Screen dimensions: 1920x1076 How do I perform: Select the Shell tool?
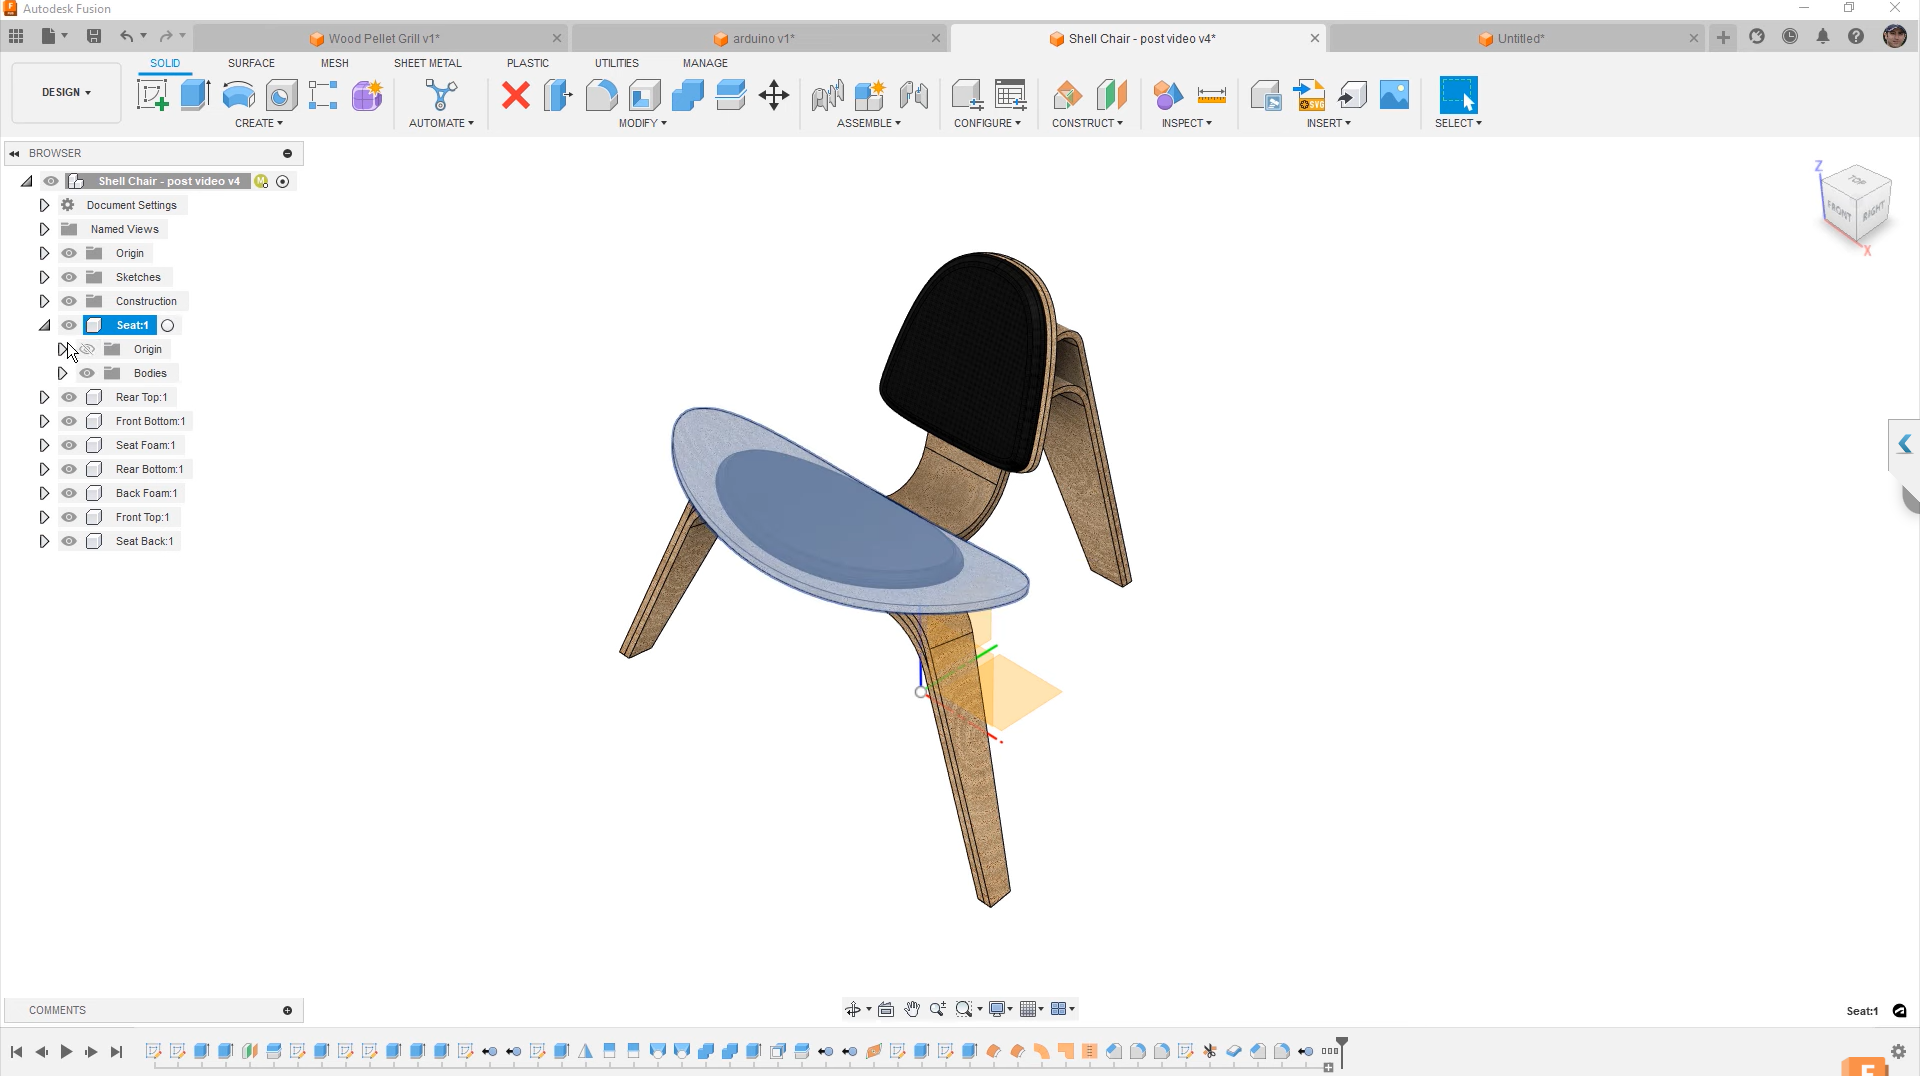644,95
